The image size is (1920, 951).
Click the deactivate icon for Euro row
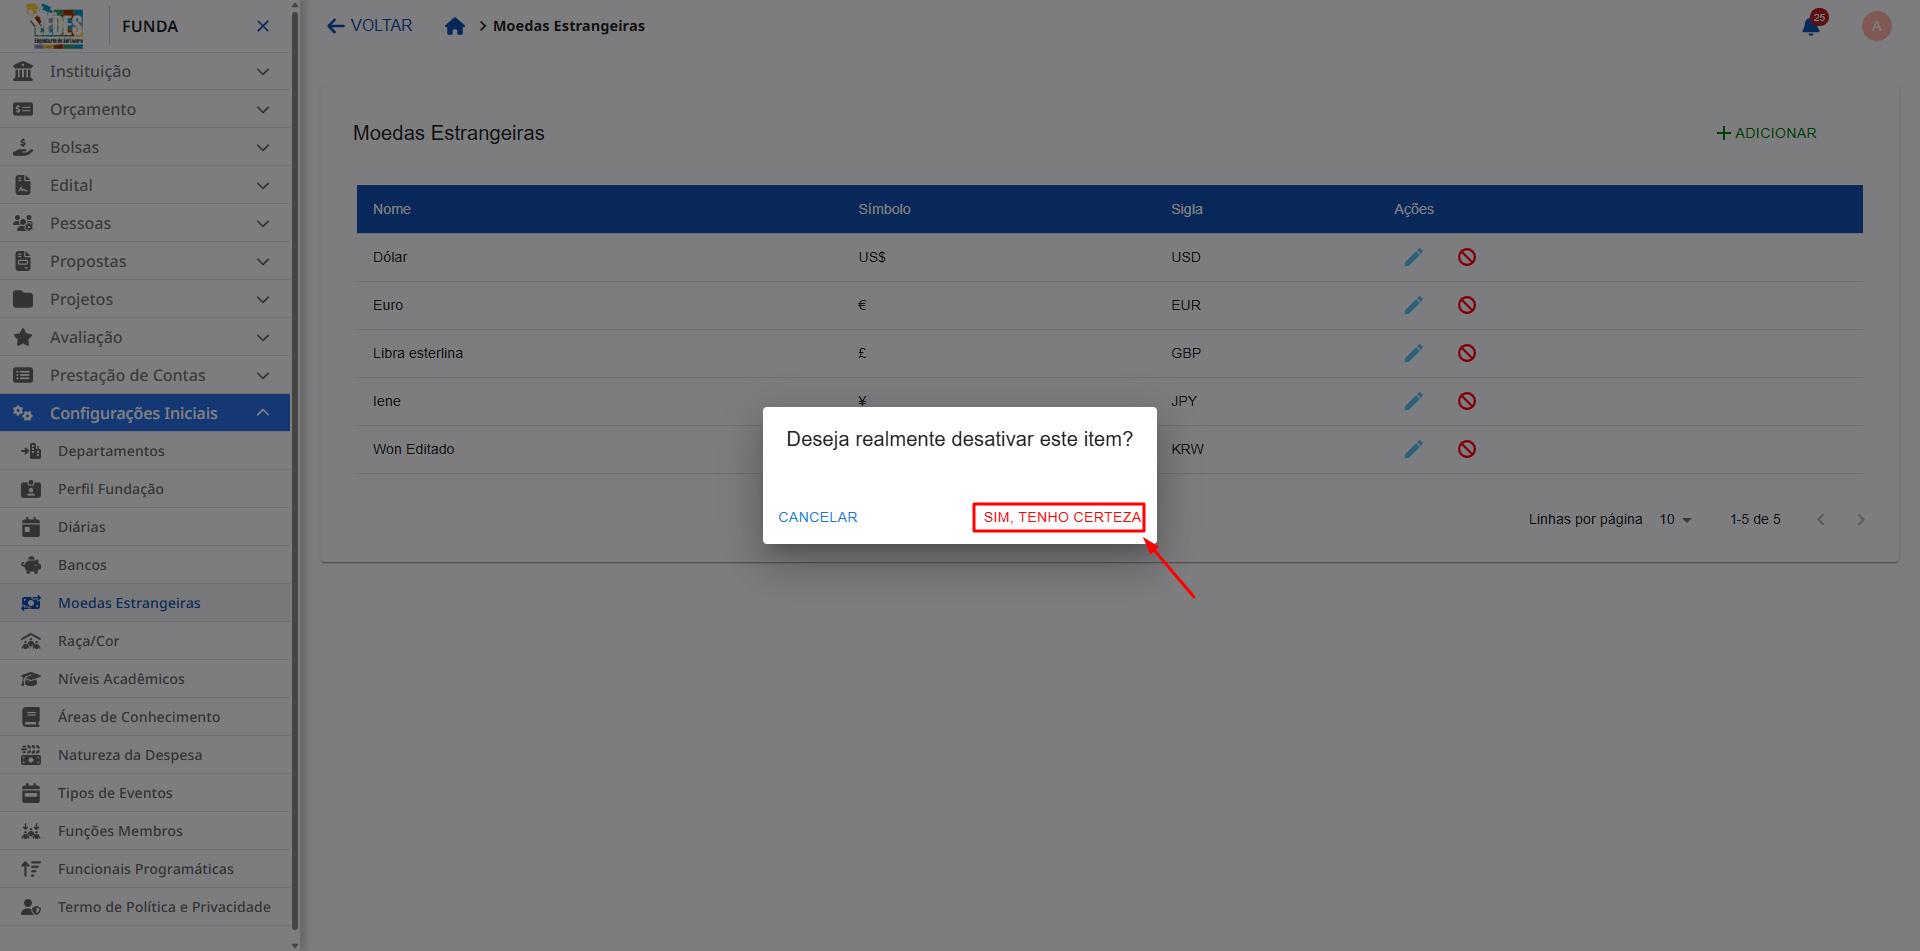pos(1466,305)
